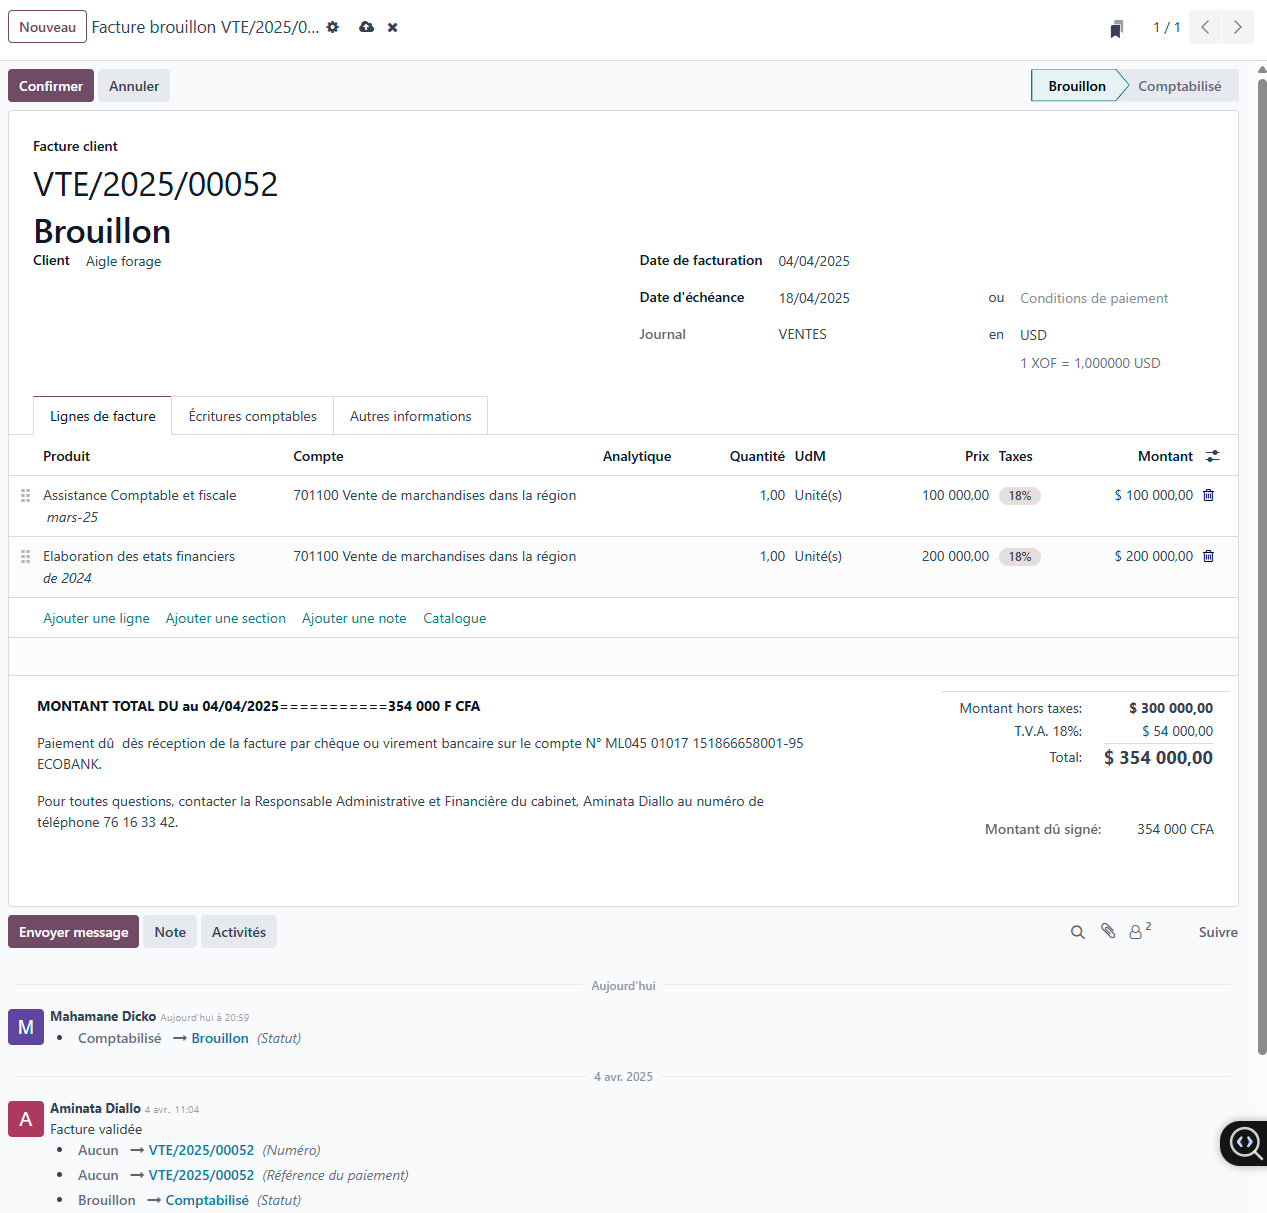Screen dimensions: 1267x1213
Task: Open VTE/2025/00052 Référence du paiement link
Action: (201, 1175)
